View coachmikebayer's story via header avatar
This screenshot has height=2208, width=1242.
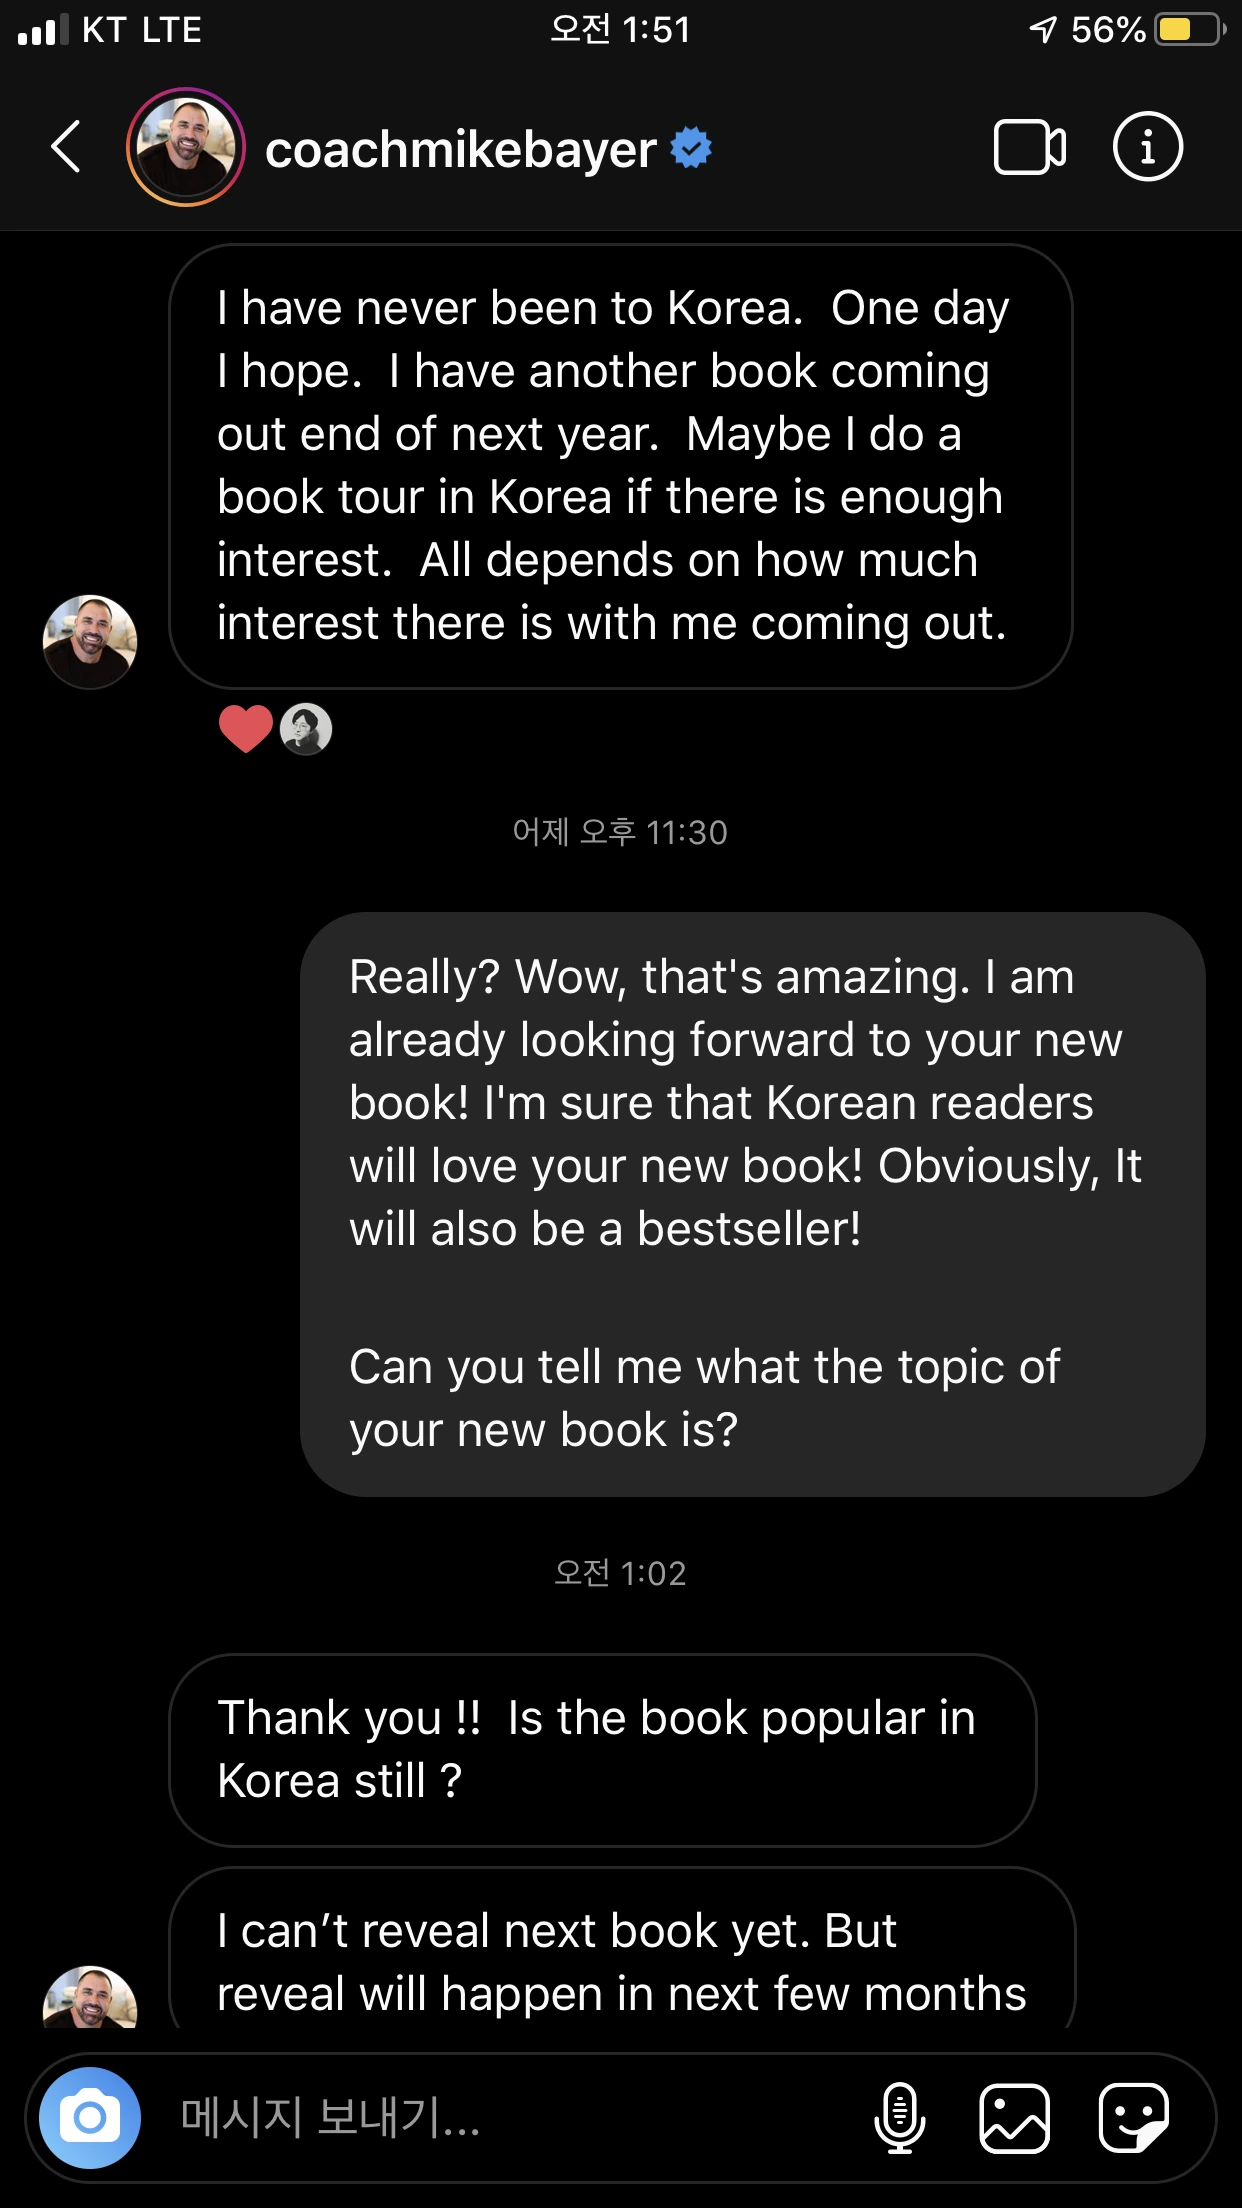click(x=186, y=147)
